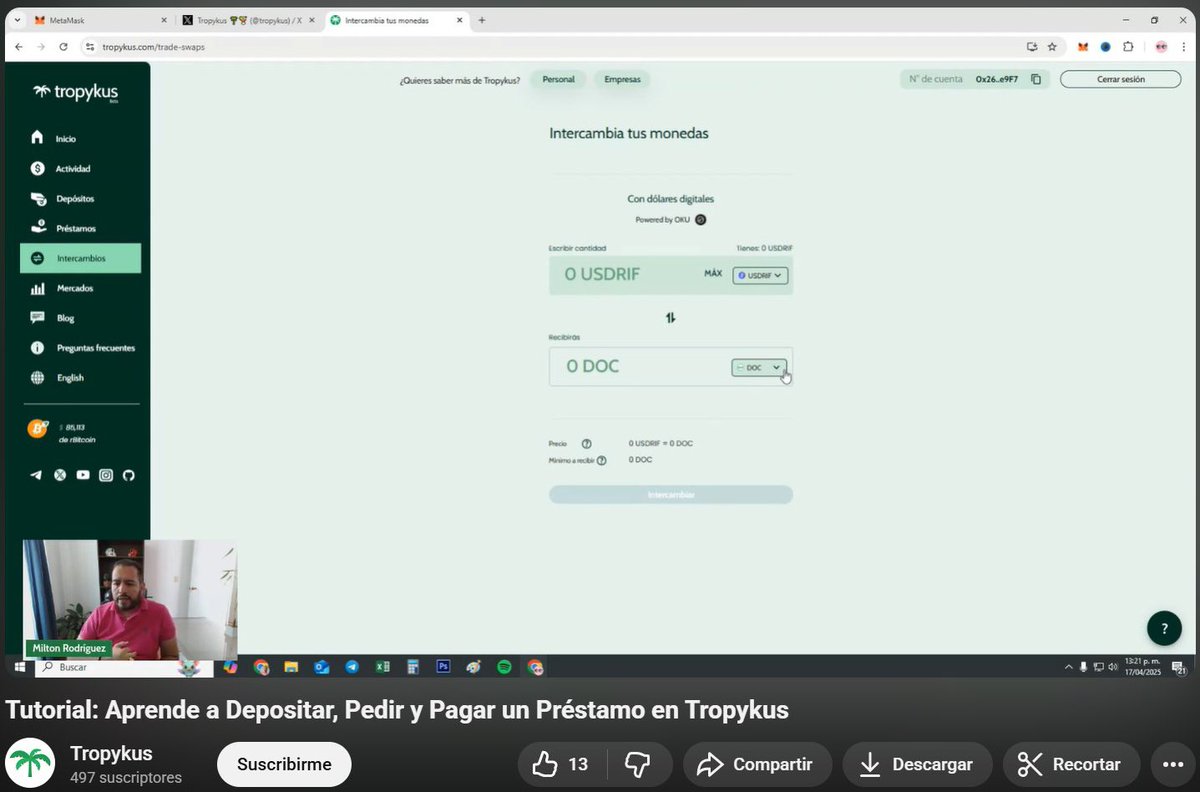
Task: Open the tab search chevron
Action: coord(16,20)
